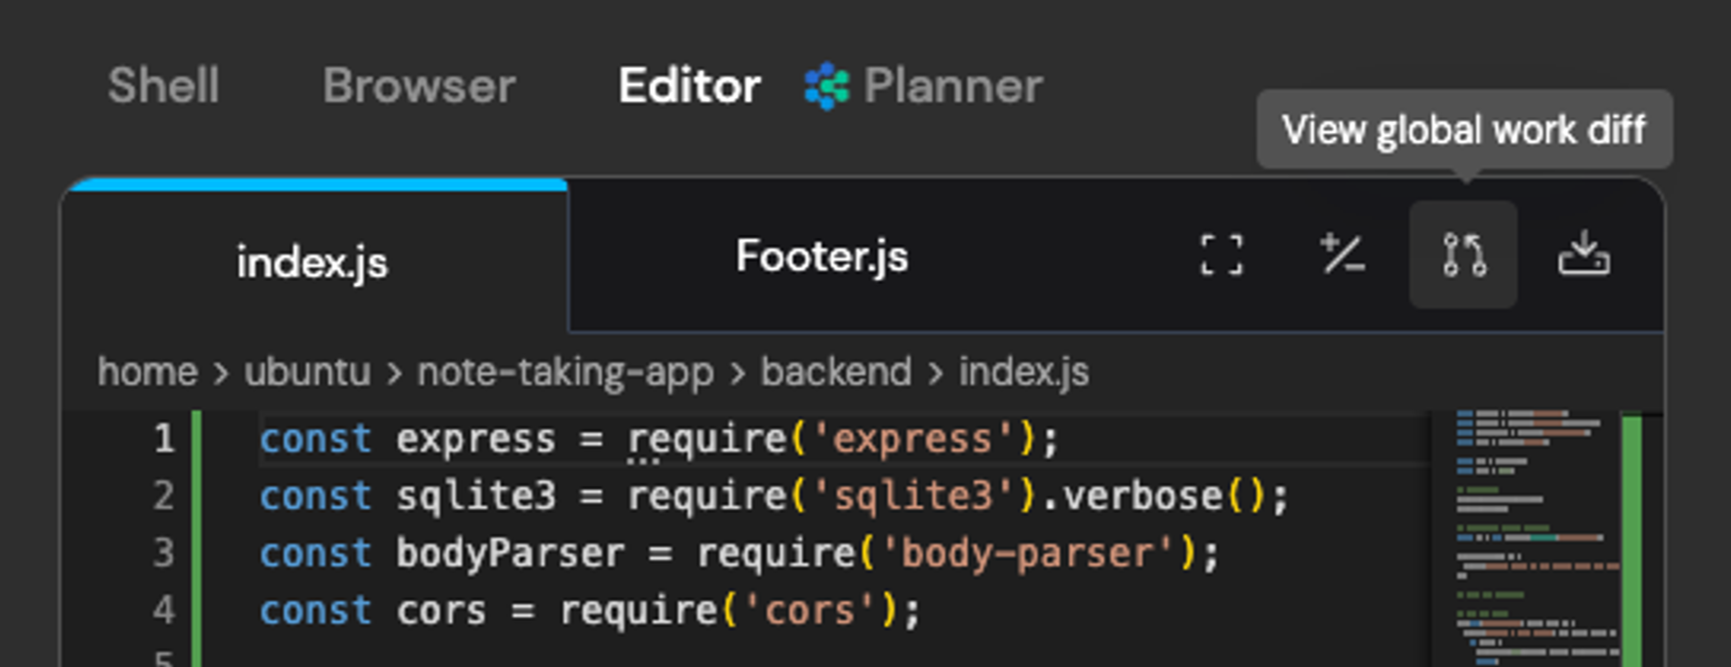
Task: Click line number 3 in the gutter
Action: [164, 553]
